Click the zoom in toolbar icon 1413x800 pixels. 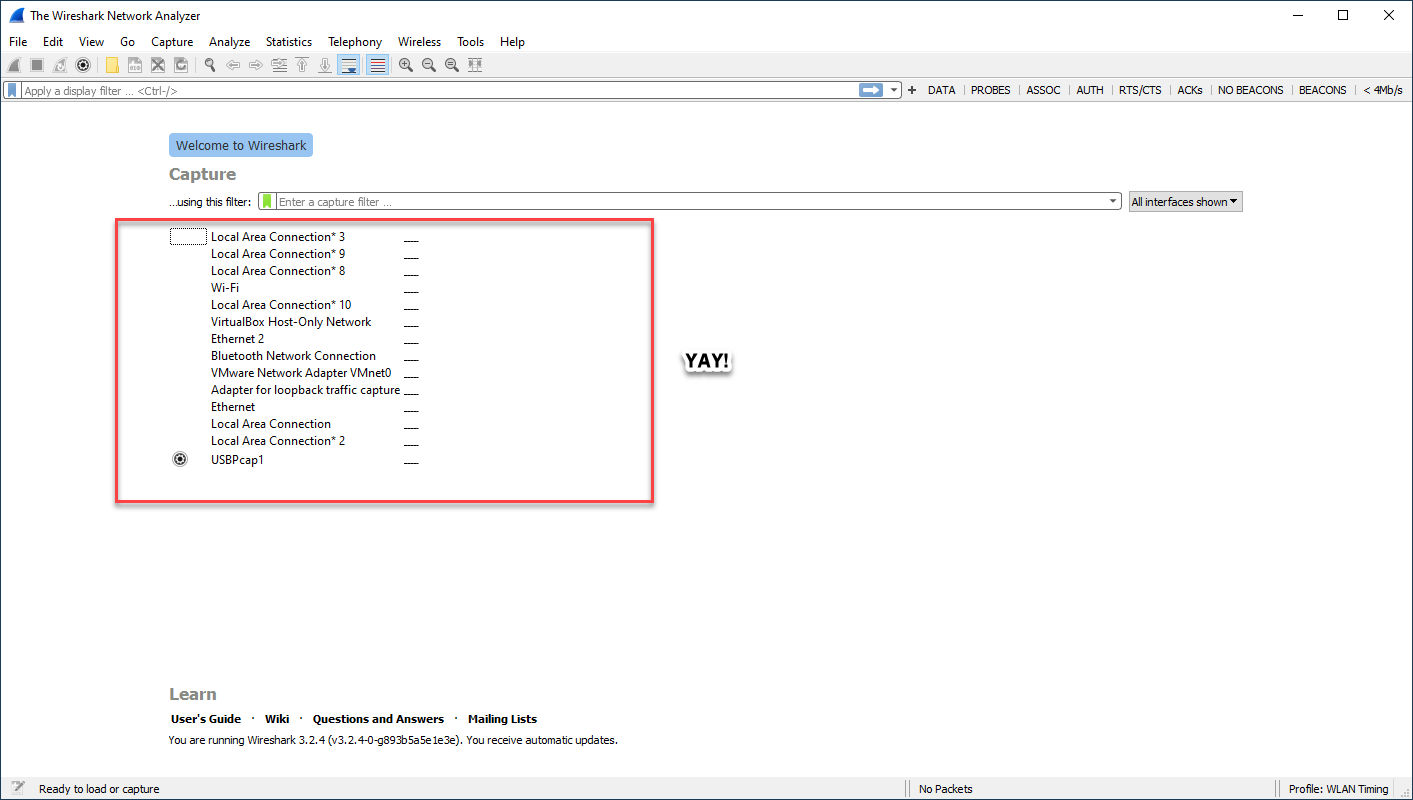click(x=406, y=65)
